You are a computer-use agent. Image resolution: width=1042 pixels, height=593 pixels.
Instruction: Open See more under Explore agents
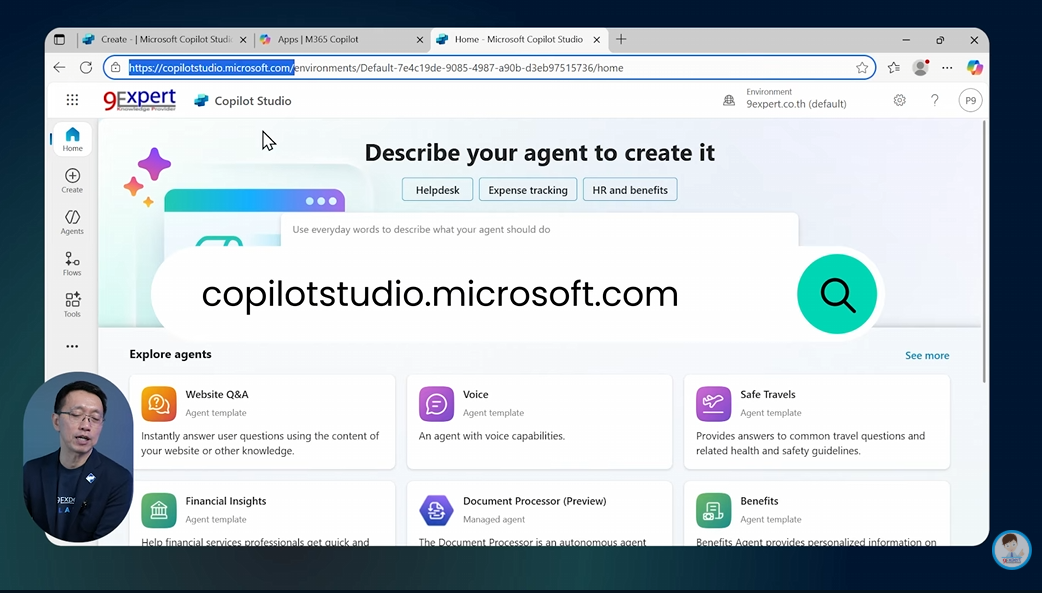coord(926,355)
